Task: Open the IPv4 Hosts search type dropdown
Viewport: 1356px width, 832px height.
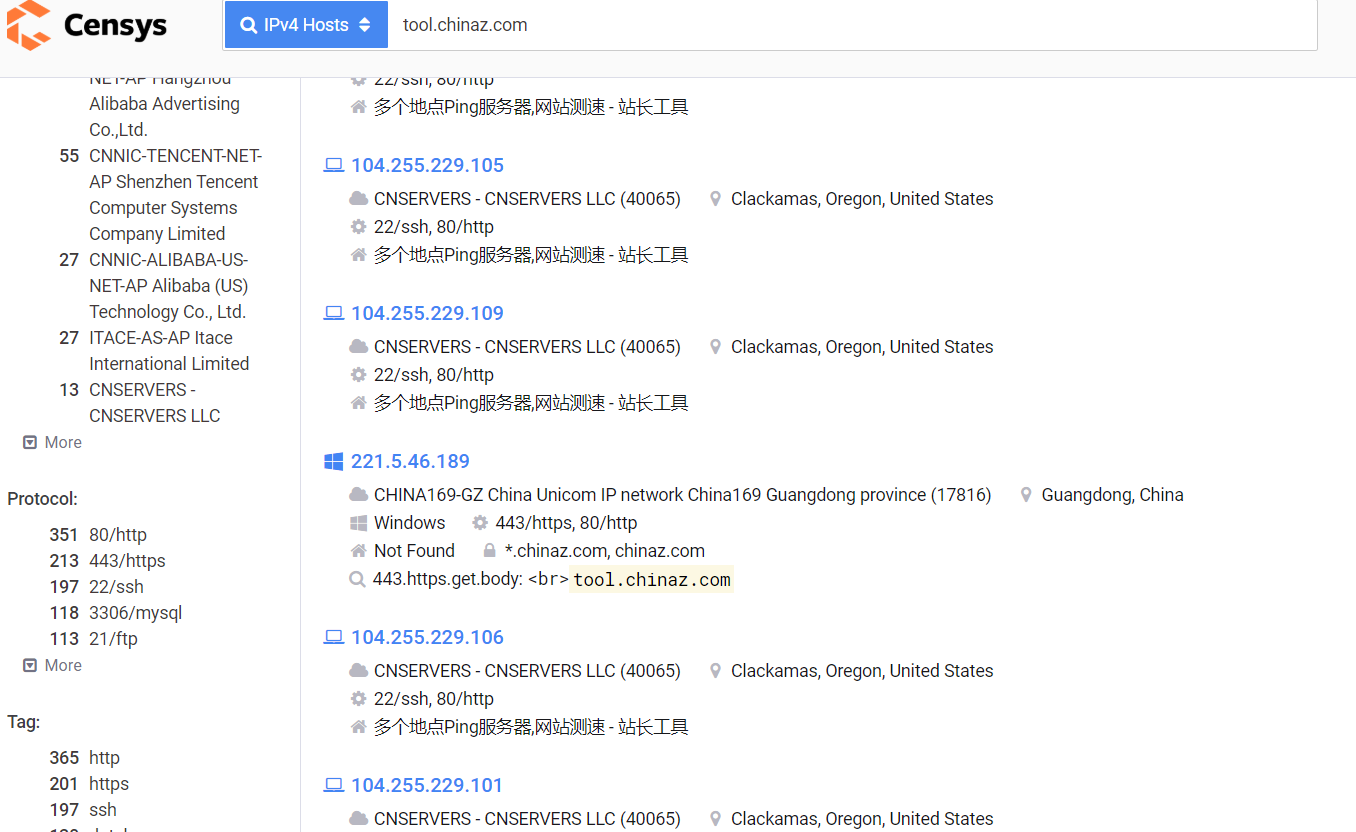Action: pyautogui.click(x=306, y=25)
